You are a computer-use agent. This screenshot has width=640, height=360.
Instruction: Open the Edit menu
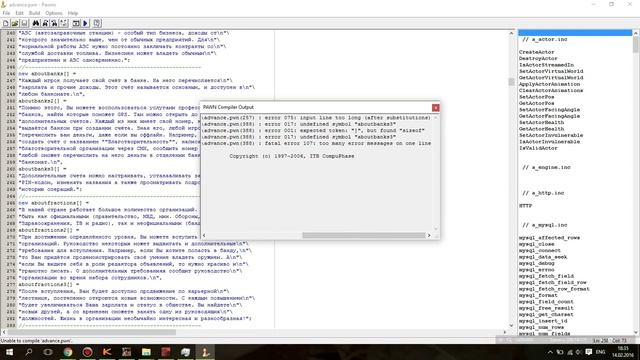[19, 13]
